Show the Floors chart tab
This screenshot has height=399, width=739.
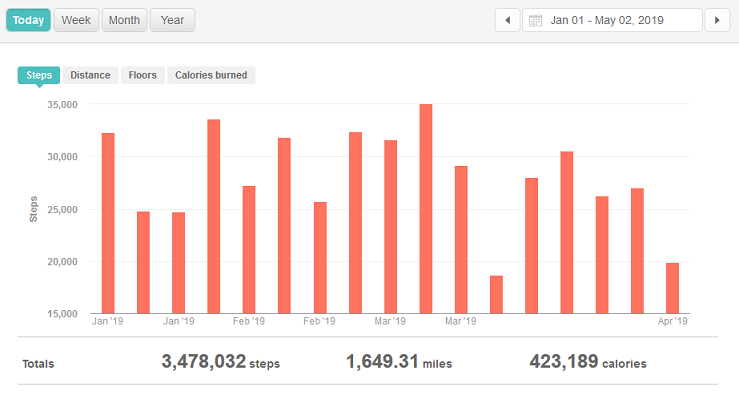coord(143,75)
